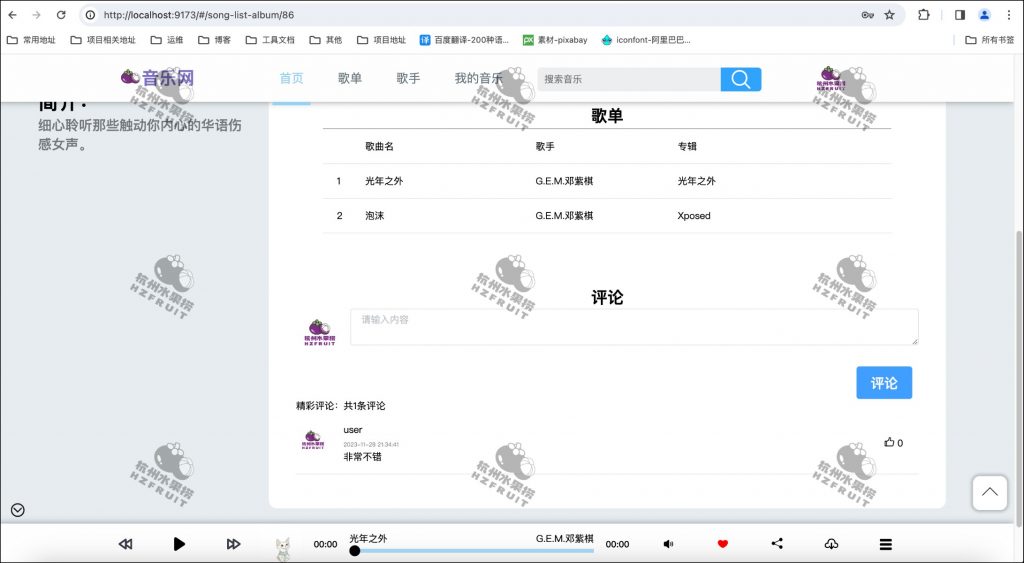Select the song row 光年之外
Image resolution: width=1024 pixels, height=563 pixels.
607,181
